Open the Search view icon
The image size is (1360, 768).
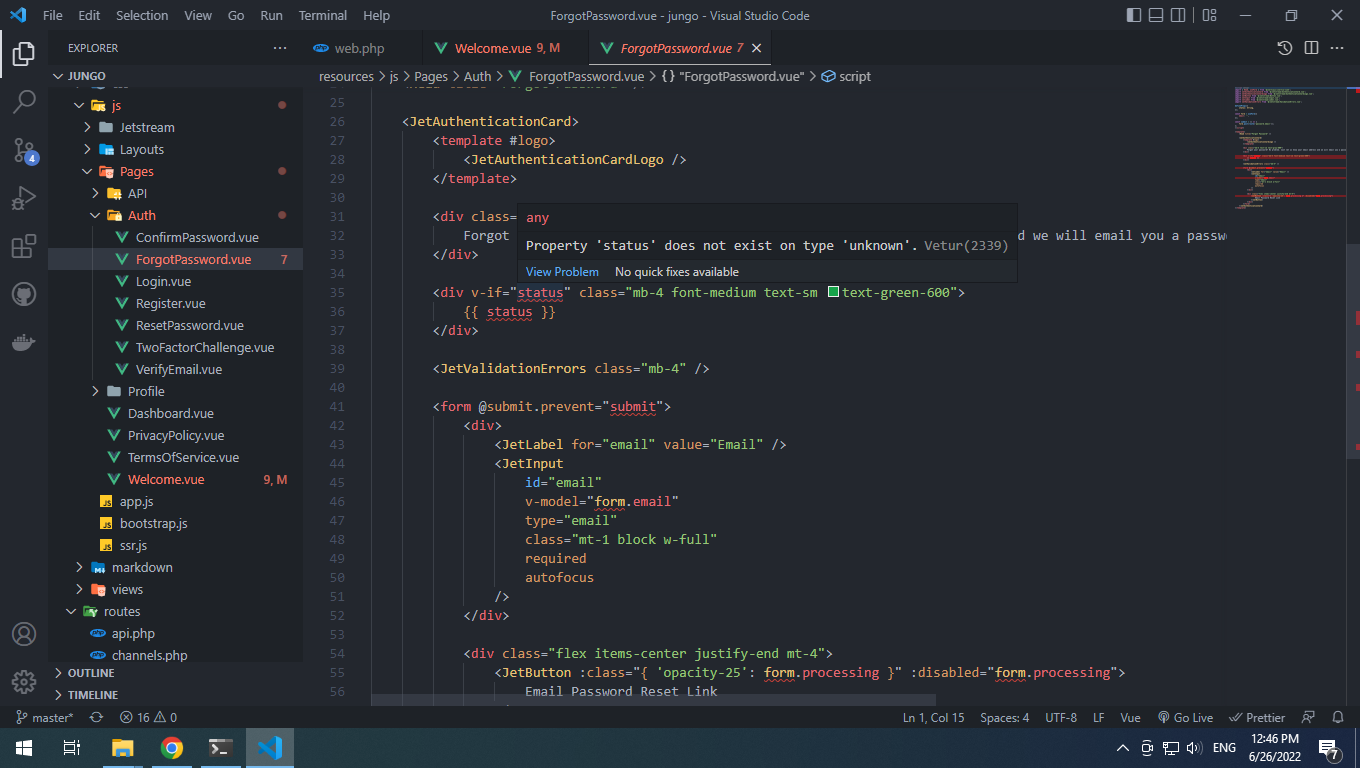24,101
